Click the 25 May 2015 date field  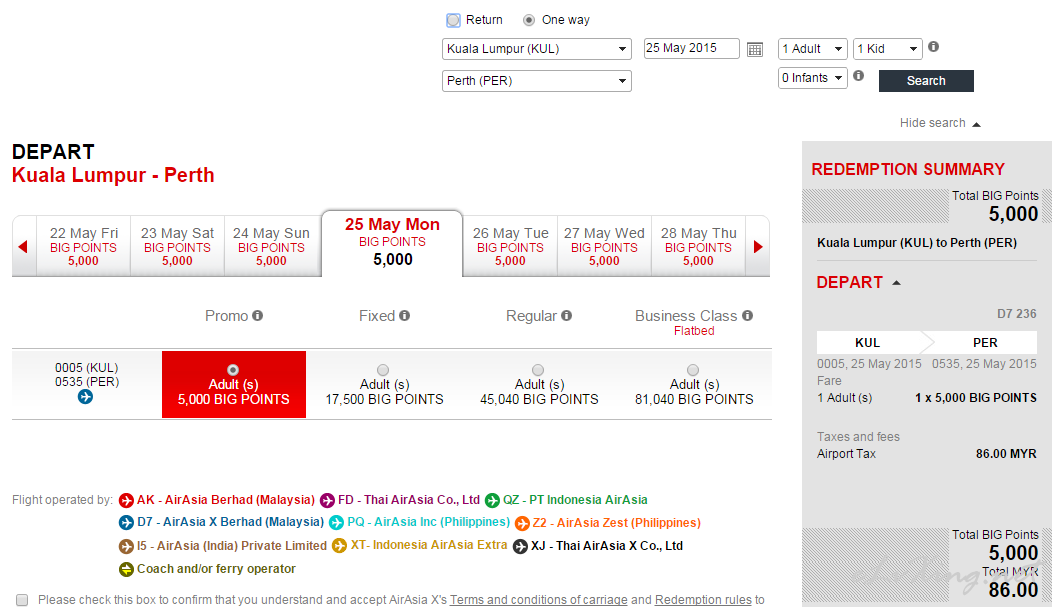(x=692, y=49)
